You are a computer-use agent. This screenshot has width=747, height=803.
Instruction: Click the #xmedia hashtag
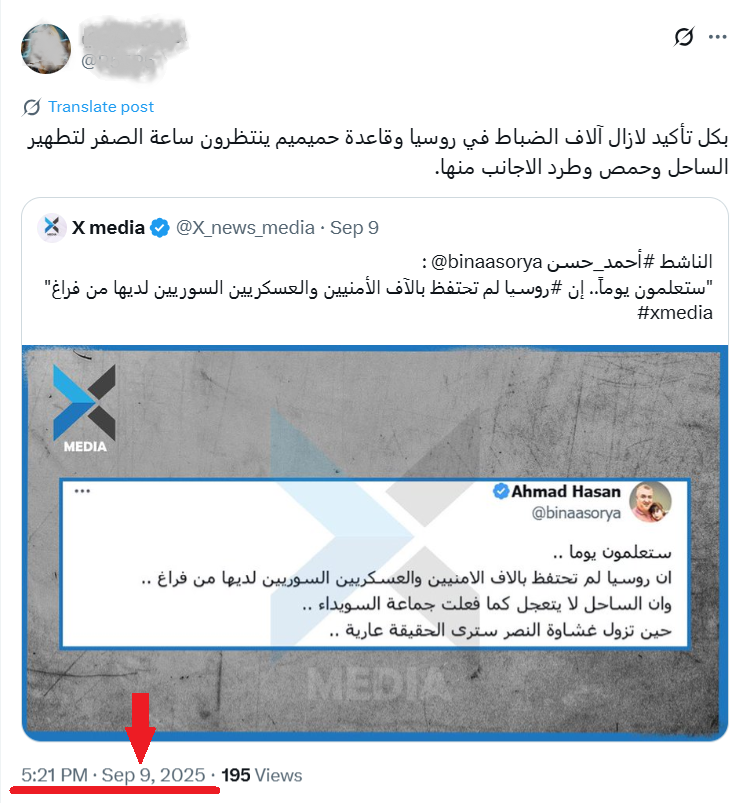pos(675,312)
